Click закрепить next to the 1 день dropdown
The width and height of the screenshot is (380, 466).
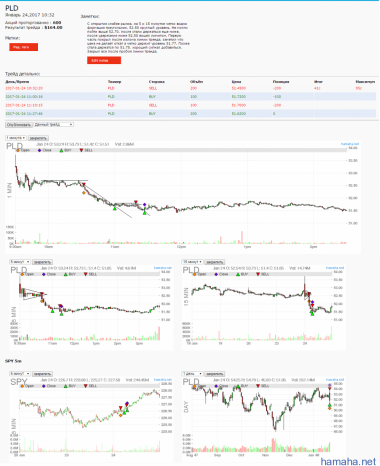tap(214, 374)
